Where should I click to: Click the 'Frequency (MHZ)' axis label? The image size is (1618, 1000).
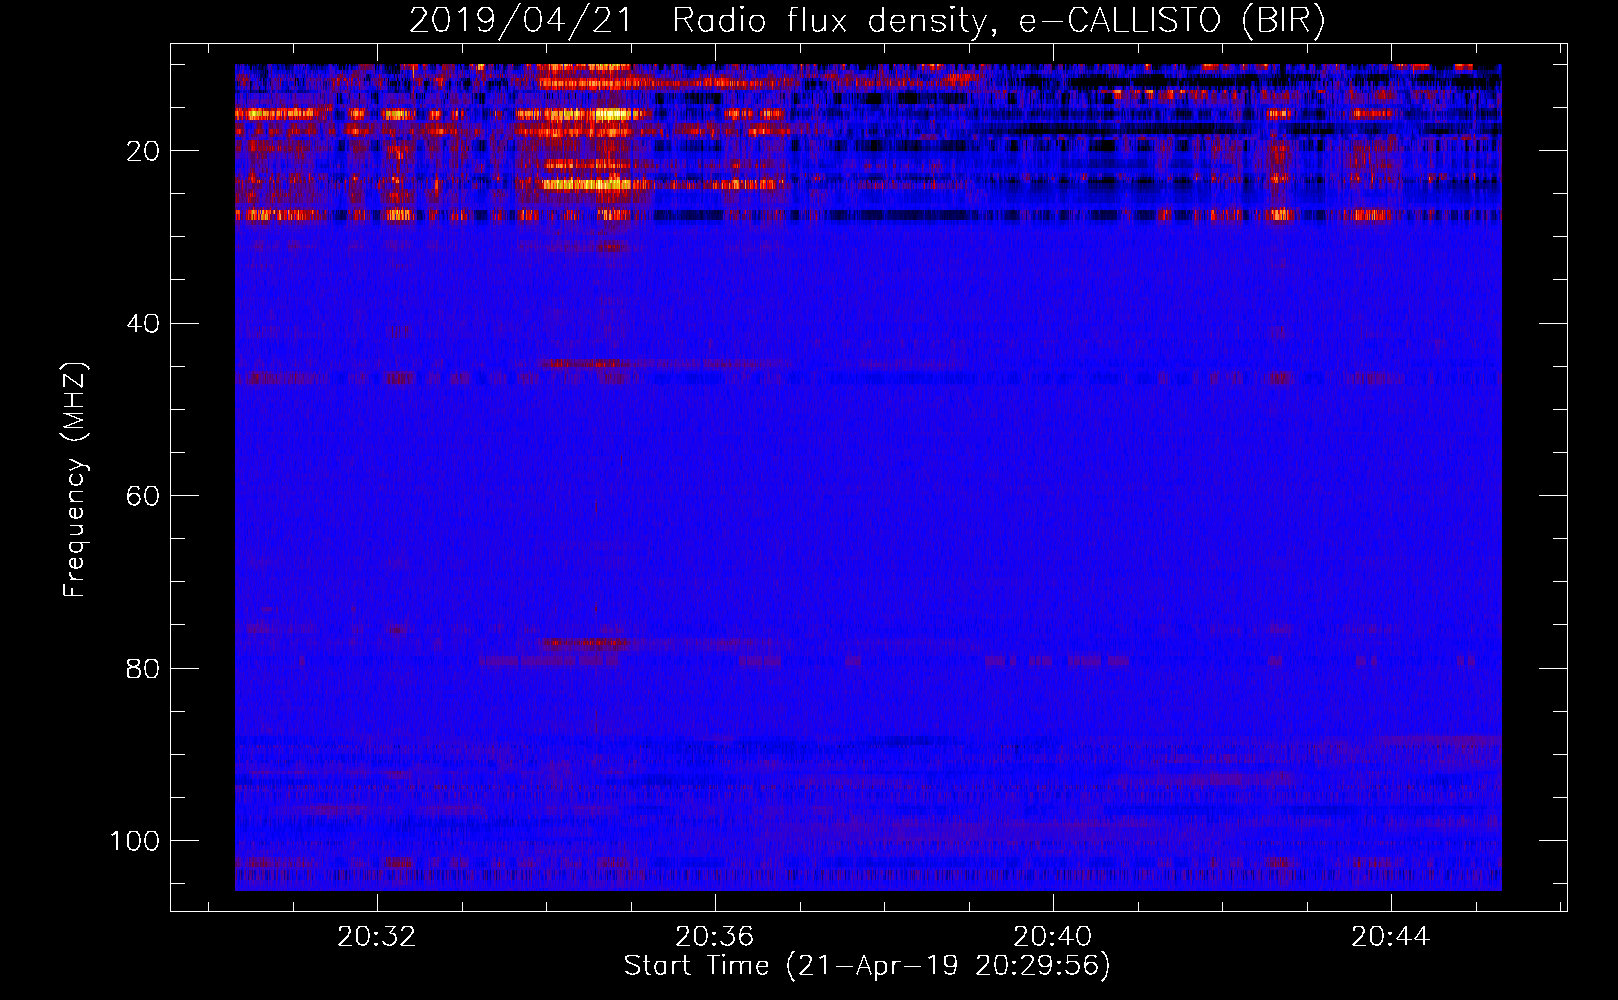(75, 479)
